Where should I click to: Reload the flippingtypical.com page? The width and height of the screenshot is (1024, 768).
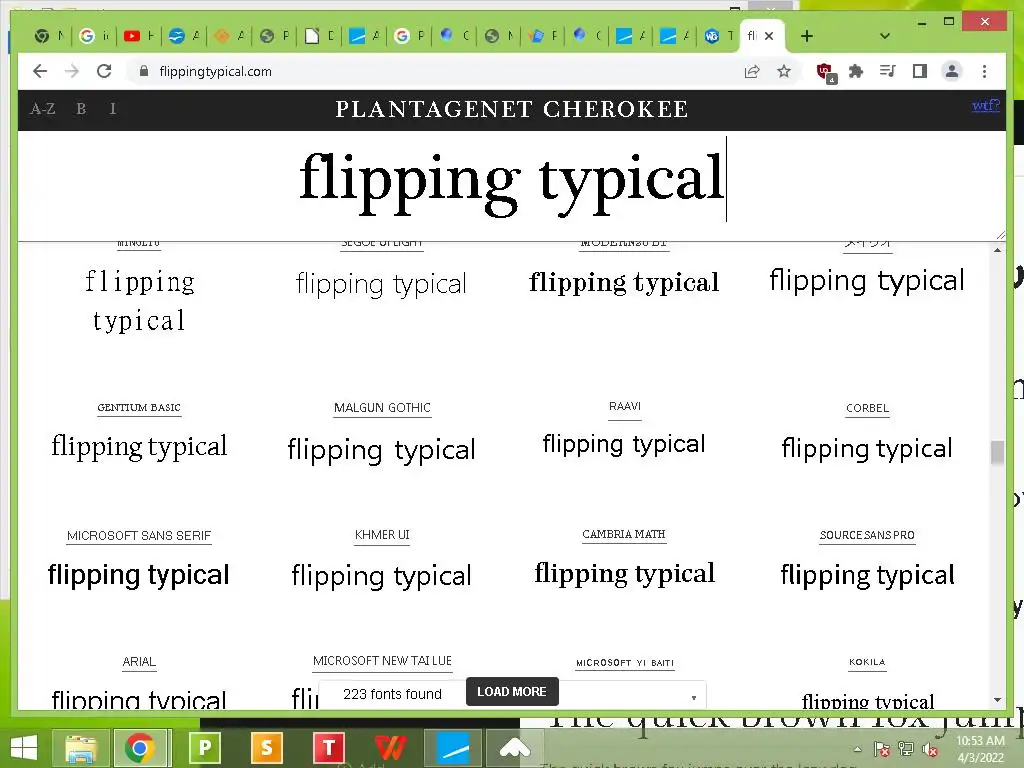coord(104,71)
